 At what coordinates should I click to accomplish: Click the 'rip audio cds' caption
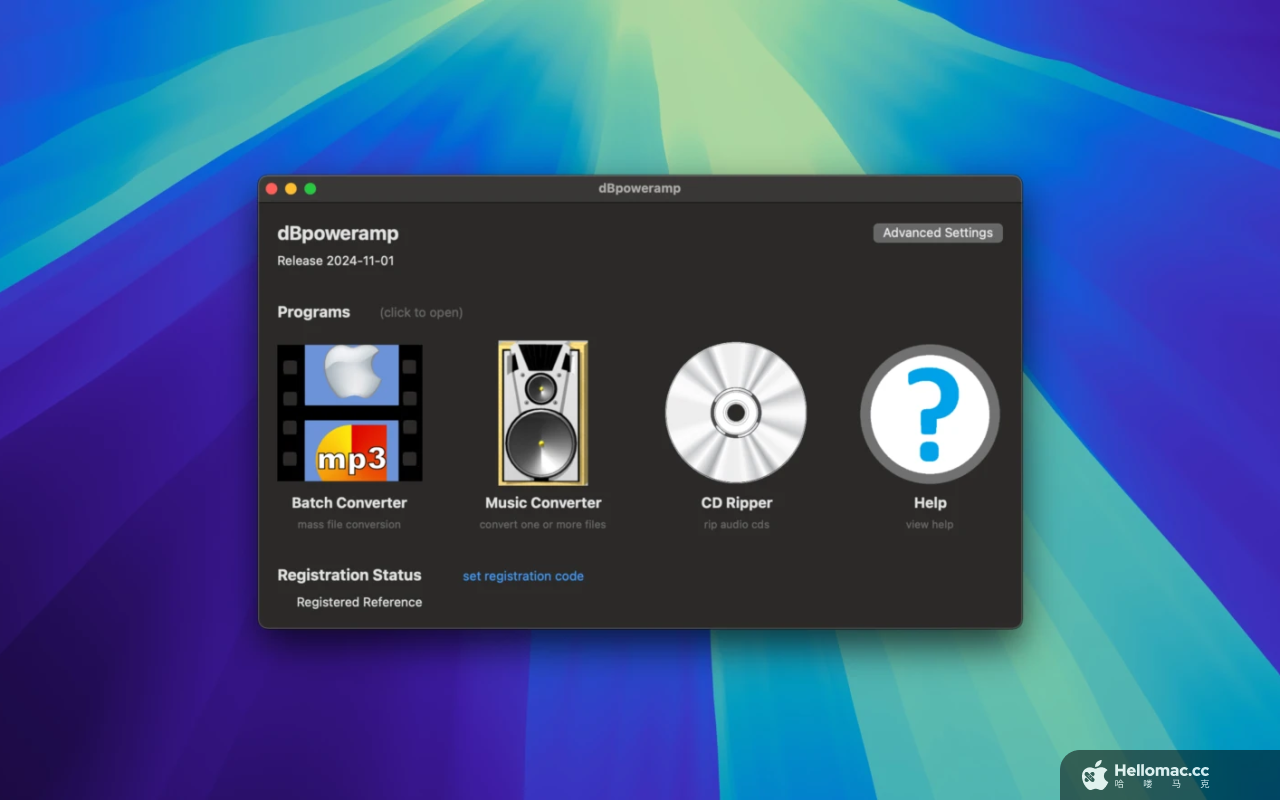737,524
